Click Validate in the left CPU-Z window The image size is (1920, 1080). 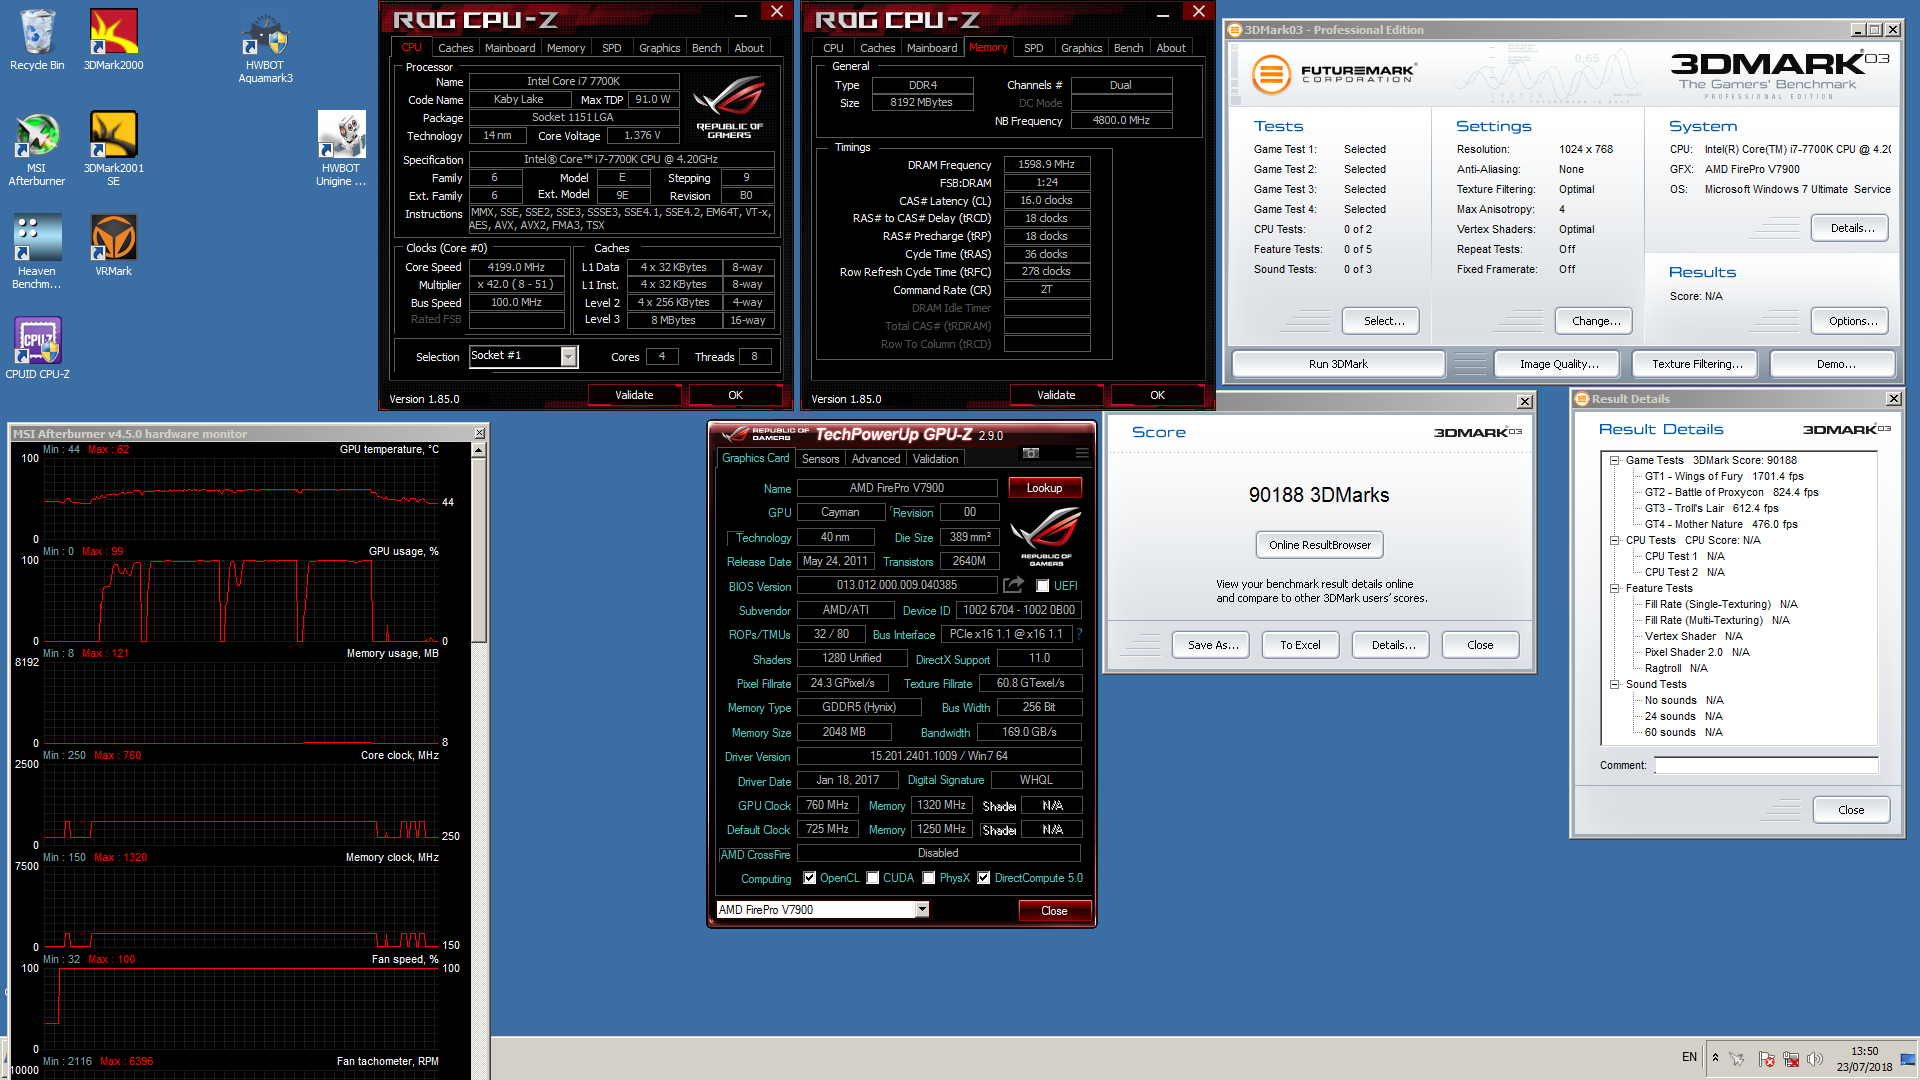tap(634, 395)
